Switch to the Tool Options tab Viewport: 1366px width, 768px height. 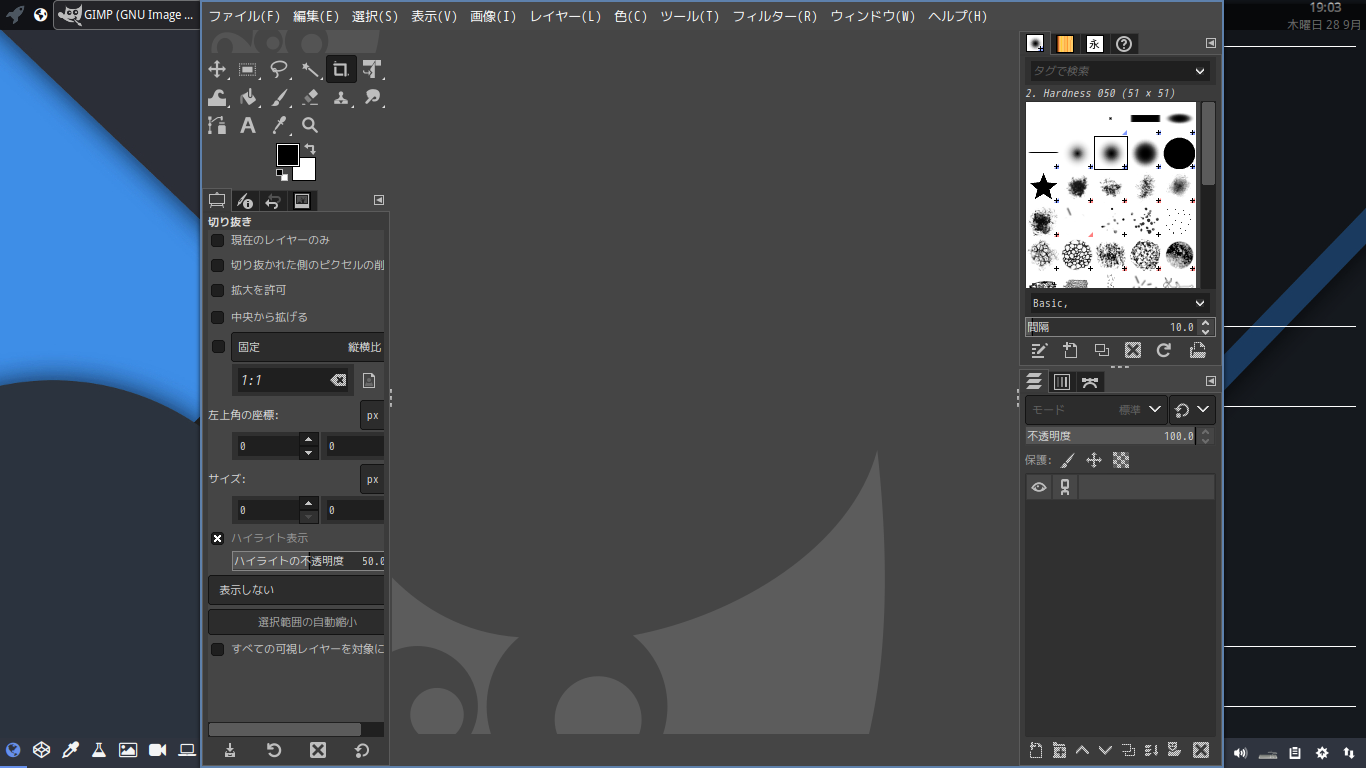coord(217,201)
